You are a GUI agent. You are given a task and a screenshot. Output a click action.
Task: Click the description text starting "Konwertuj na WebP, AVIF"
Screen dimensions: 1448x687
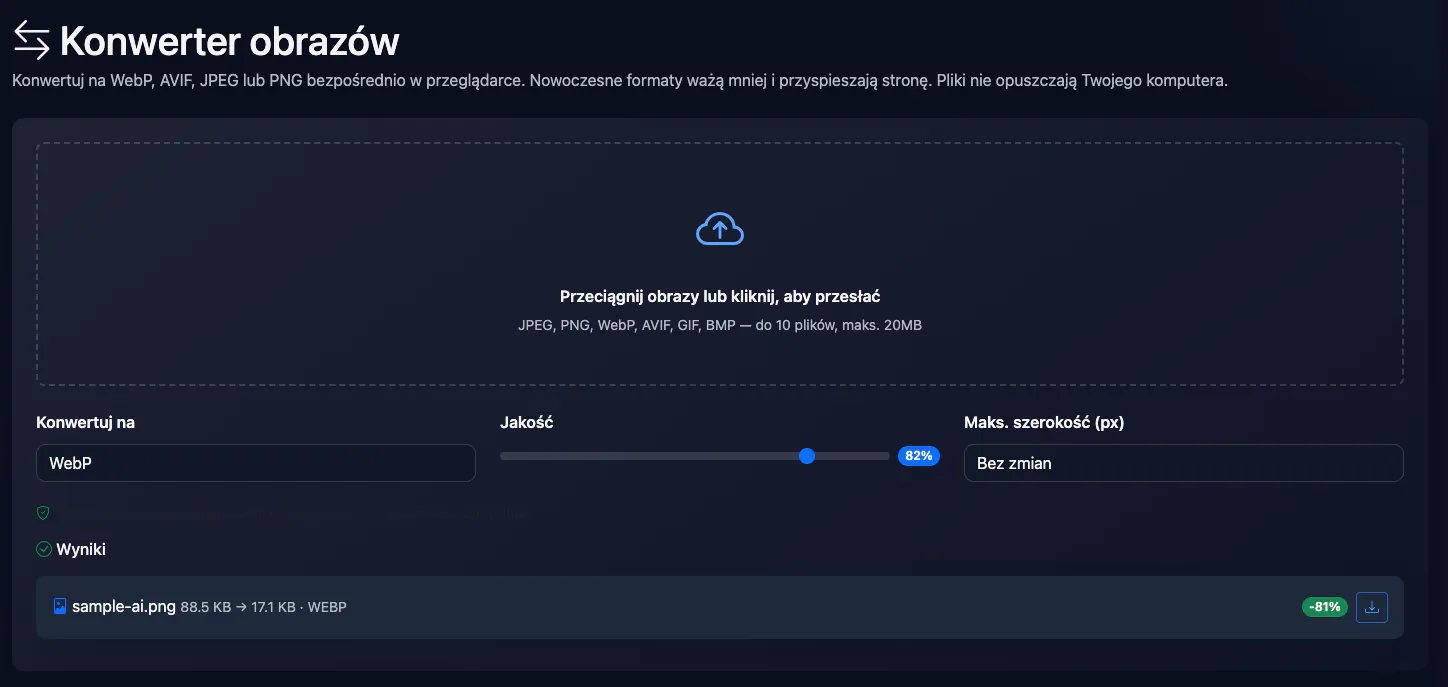point(620,80)
